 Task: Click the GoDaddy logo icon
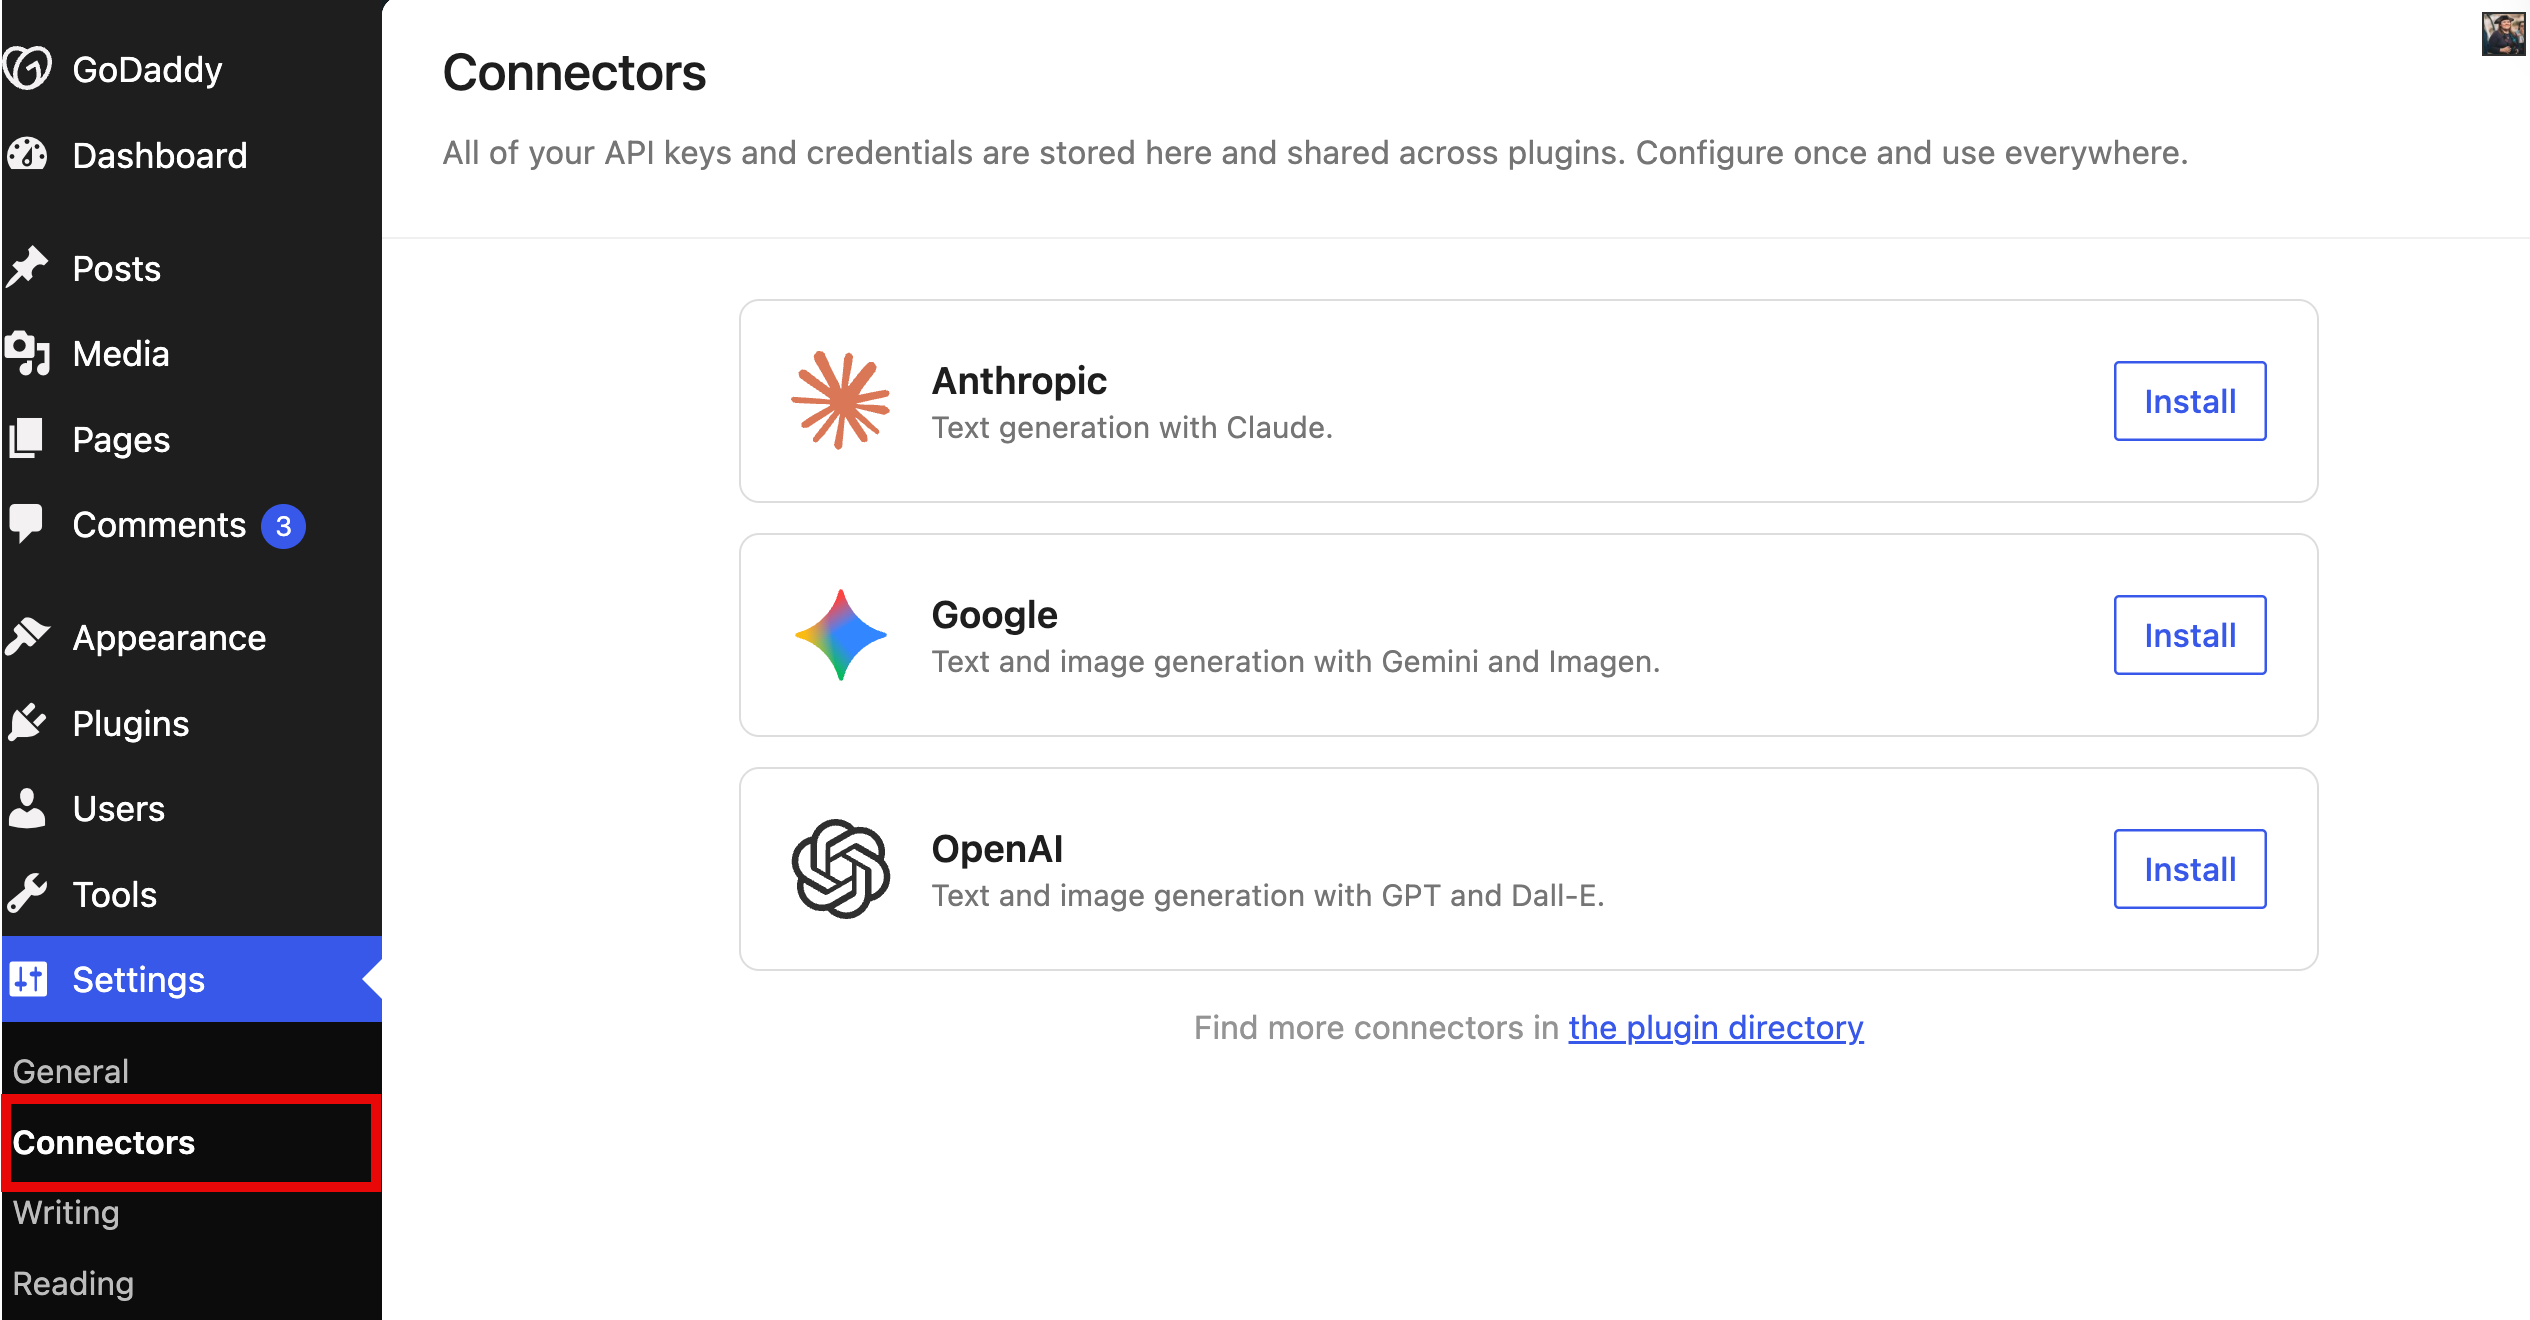(x=28, y=67)
